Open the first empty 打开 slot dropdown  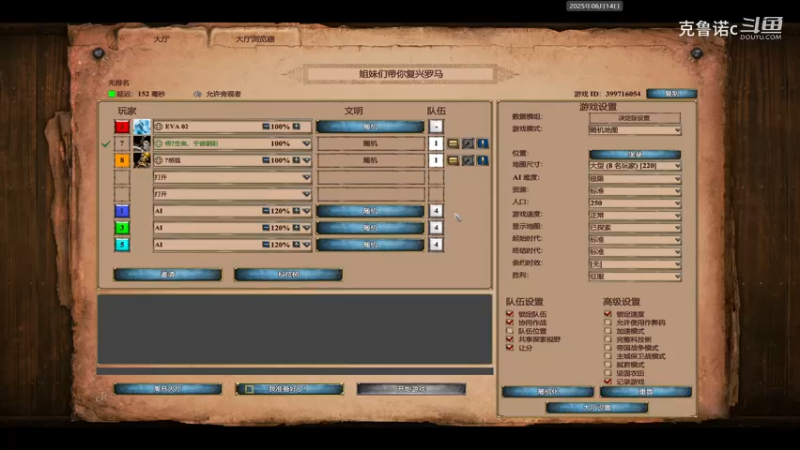point(232,177)
